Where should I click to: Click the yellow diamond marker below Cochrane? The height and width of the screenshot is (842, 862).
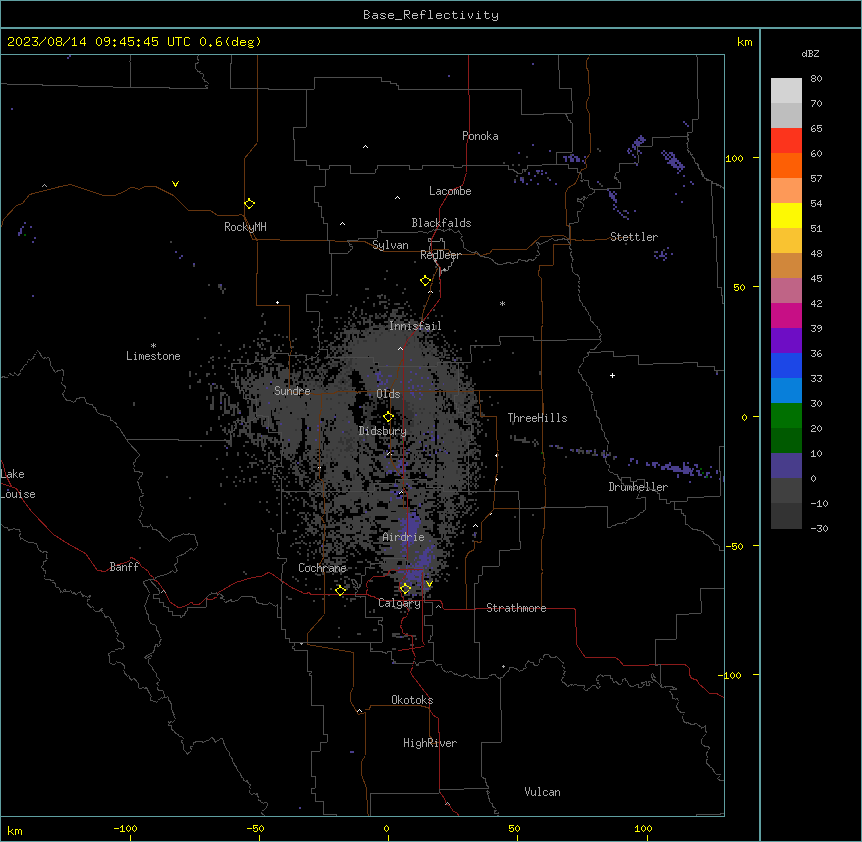pyautogui.click(x=340, y=590)
